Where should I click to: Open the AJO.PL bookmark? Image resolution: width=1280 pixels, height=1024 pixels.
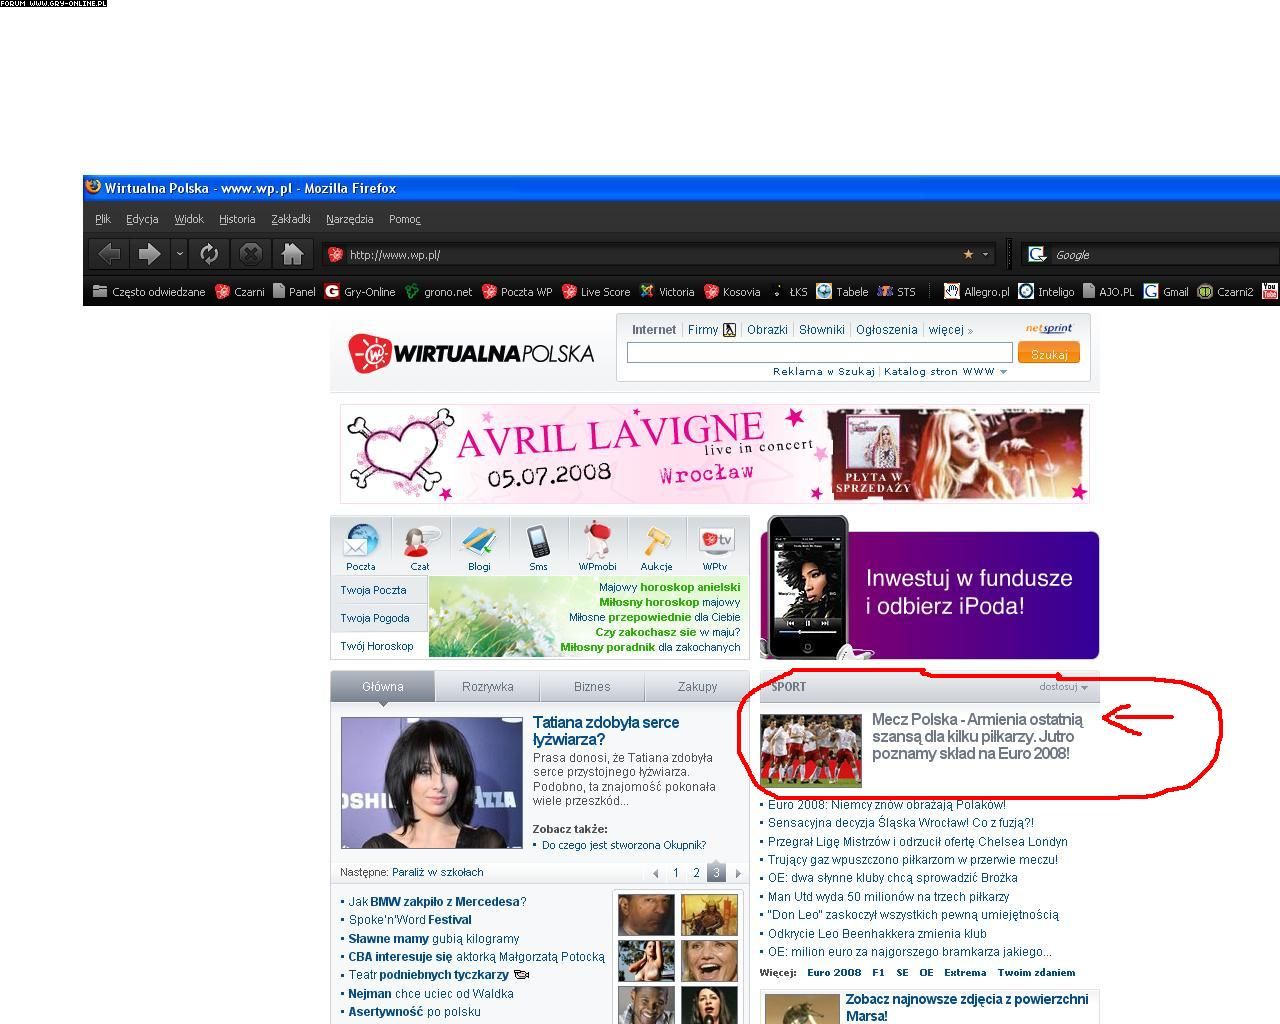[x=1108, y=292]
